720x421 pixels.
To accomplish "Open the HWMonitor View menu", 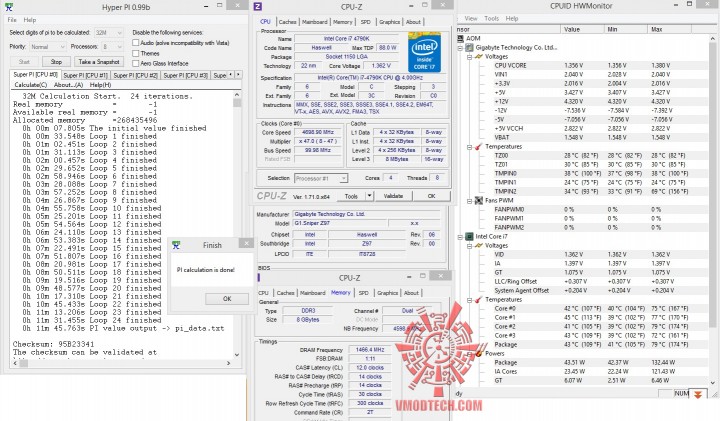I will pos(471,18).
